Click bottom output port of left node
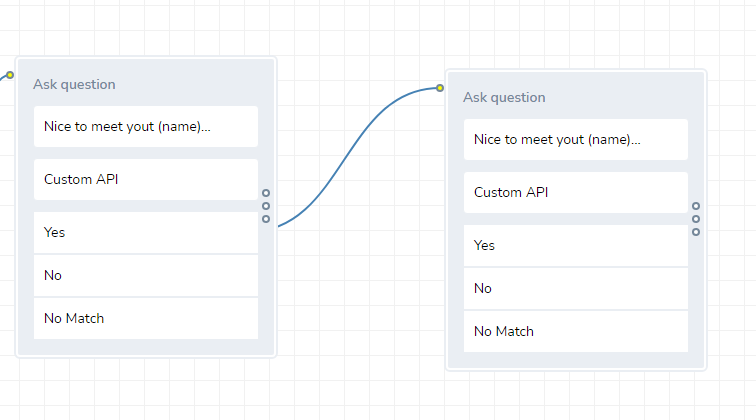The height and width of the screenshot is (420, 756). point(266,219)
